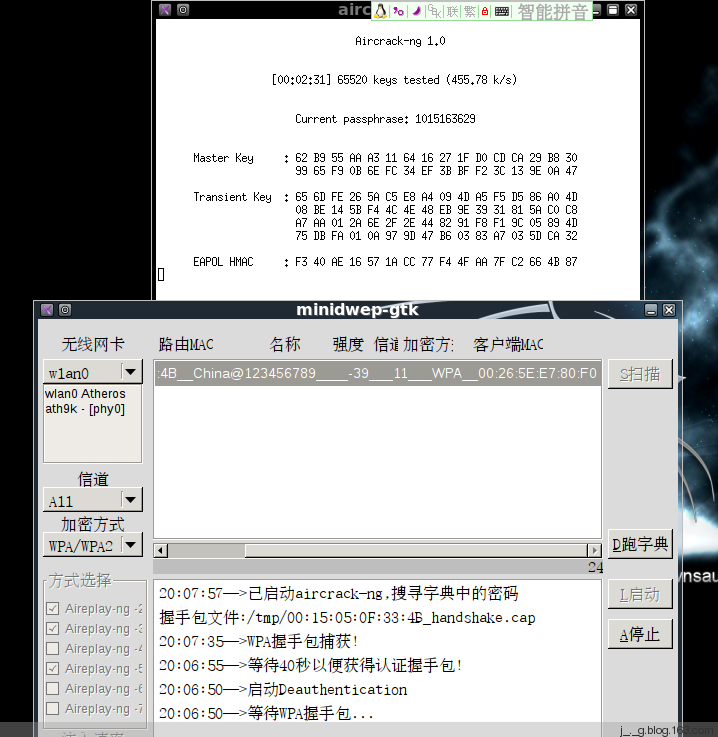718x737 pixels.
Task: Click the sticky pin icon in the minidwep-gtk title bar
Action: [65, 310]
